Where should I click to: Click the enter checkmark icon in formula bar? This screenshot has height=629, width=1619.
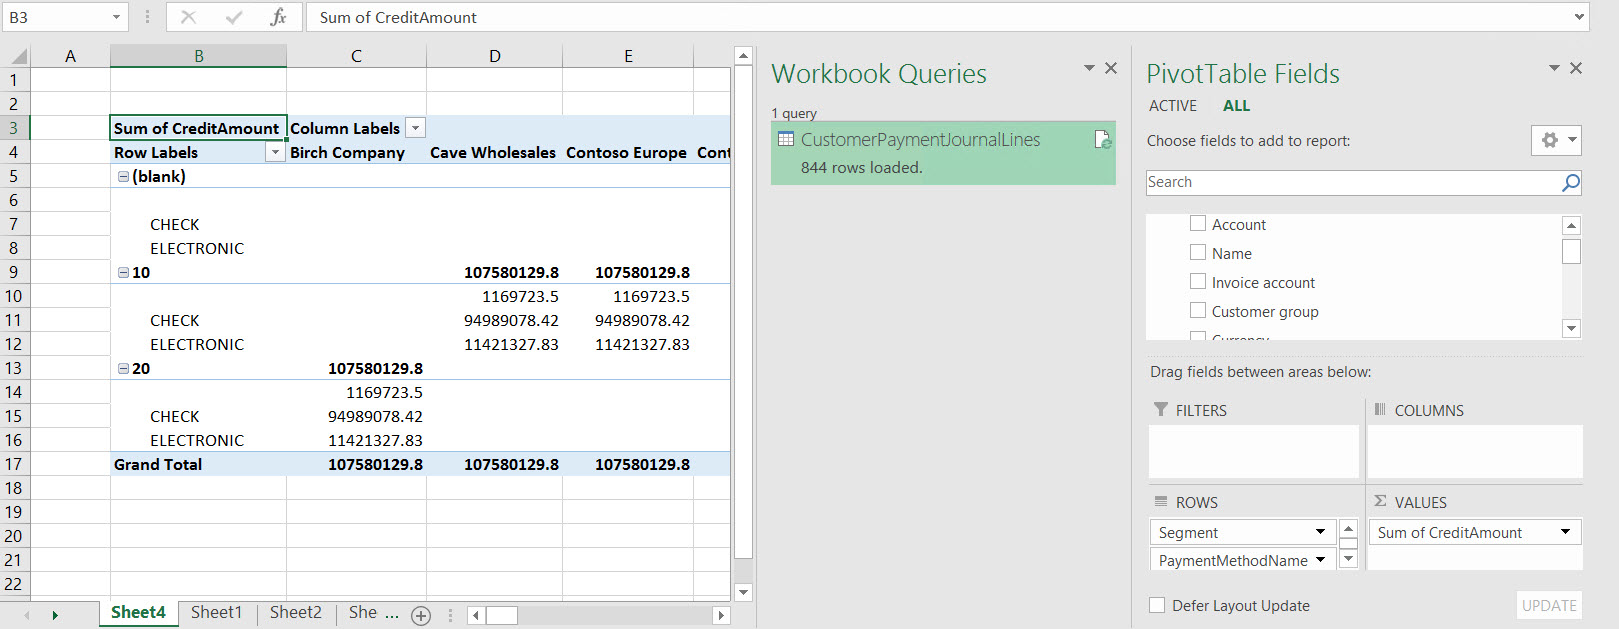[x=234, y=17]
